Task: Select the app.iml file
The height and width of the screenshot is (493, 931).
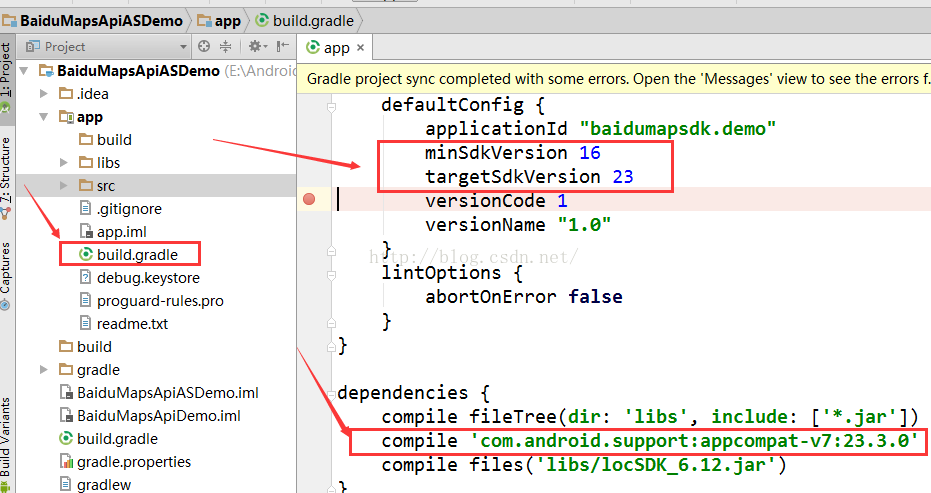Action: tap(113, 232)
